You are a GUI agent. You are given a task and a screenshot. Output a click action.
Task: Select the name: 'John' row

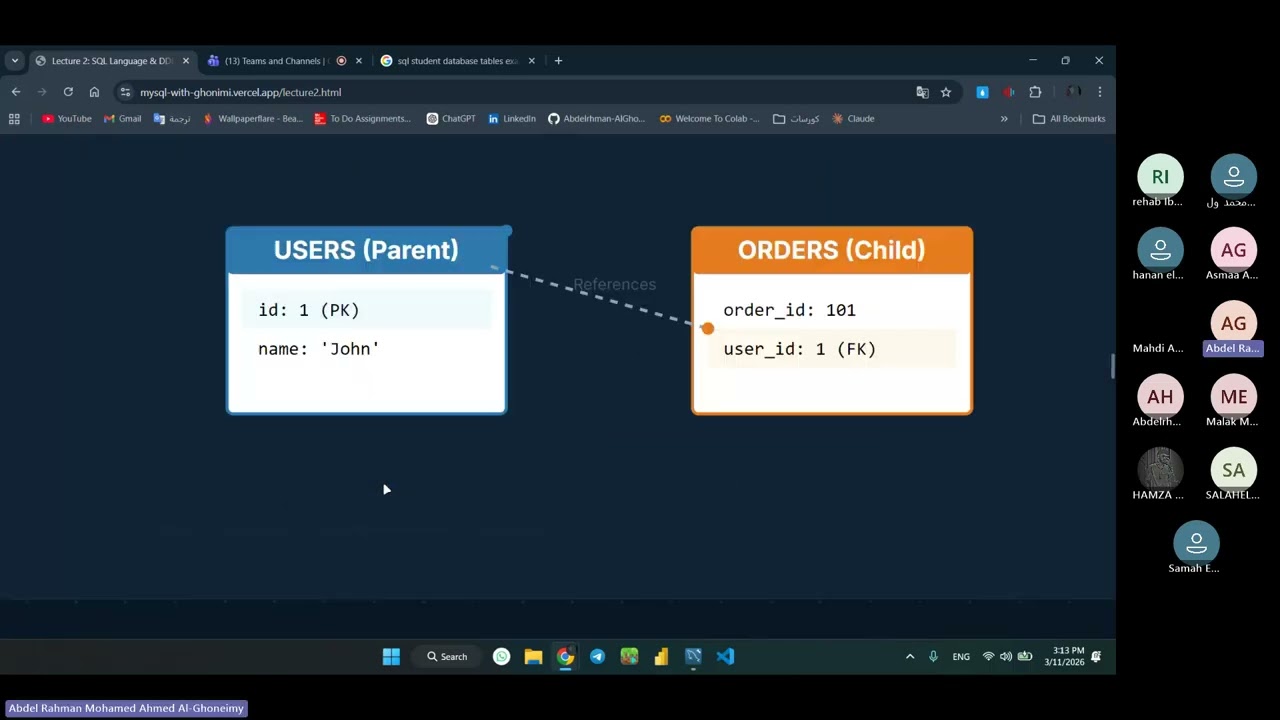click(366, 349)
